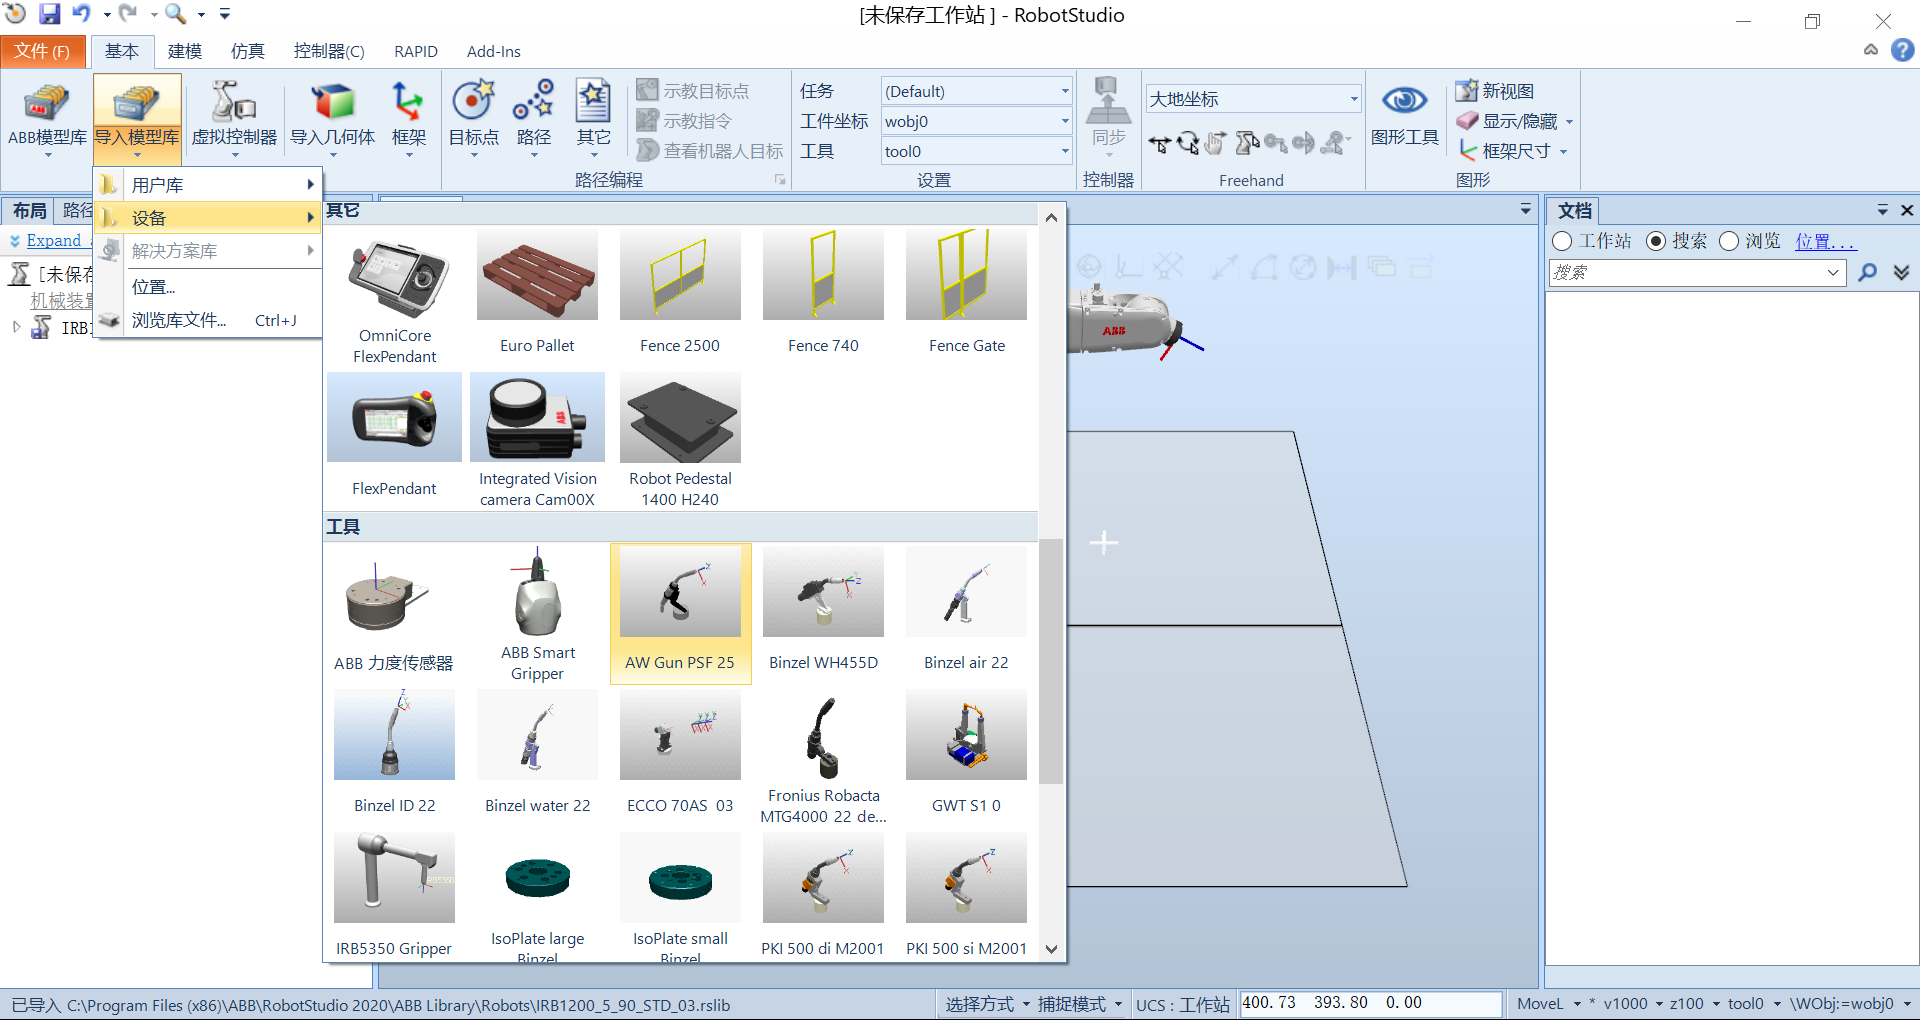Open the ABB模型库 gallery

click(x=47, y=117)
